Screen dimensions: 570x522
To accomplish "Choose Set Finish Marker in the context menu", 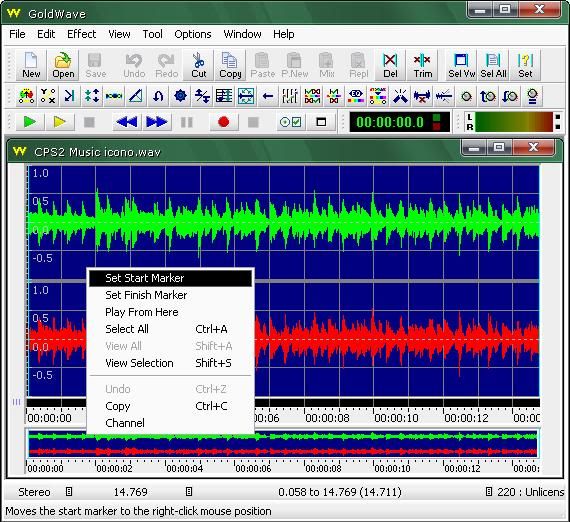I will pos(170,295).
